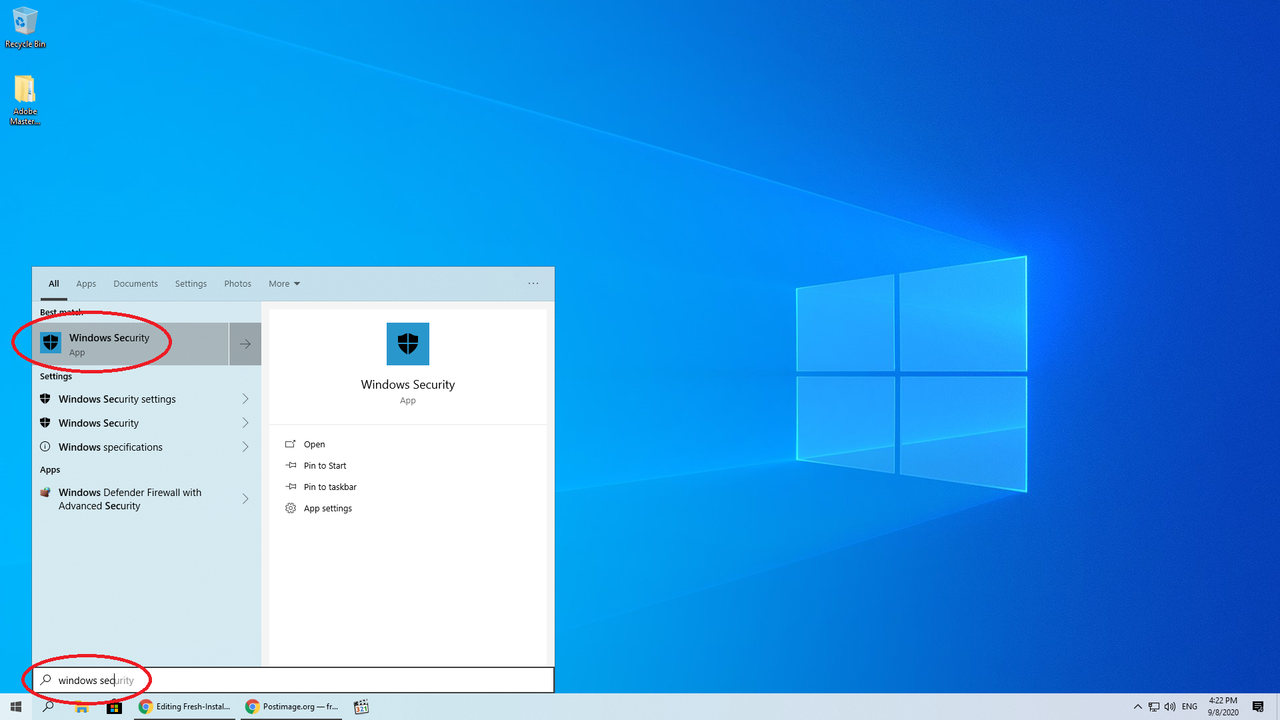Select the Adobe Master folder on desktop
Screen dimensions: 1280x720
tap(25, 101)
